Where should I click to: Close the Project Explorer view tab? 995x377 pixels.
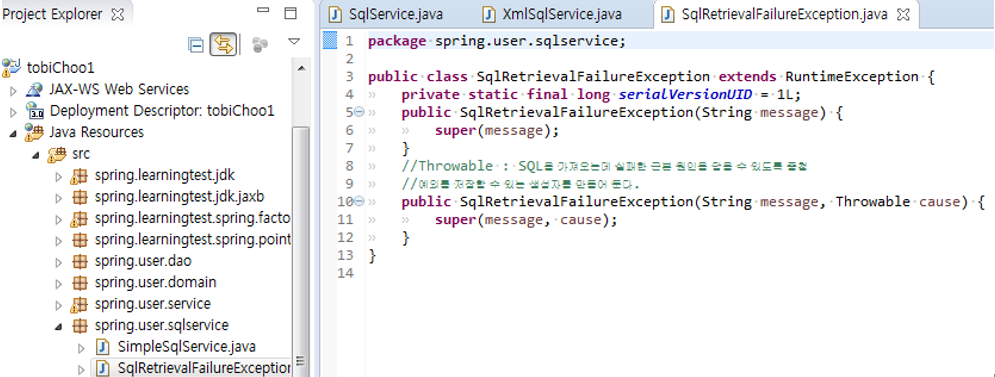(x=117, y=14)
